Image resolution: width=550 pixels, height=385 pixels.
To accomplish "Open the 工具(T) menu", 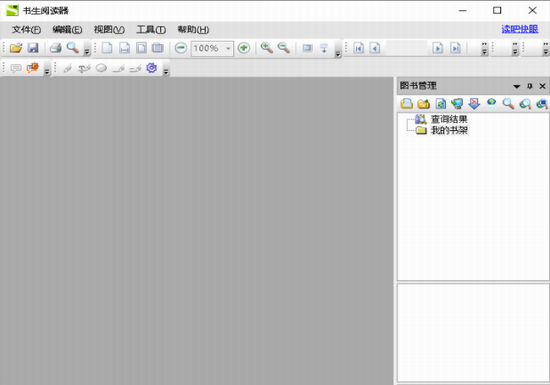I will [151, 29].
